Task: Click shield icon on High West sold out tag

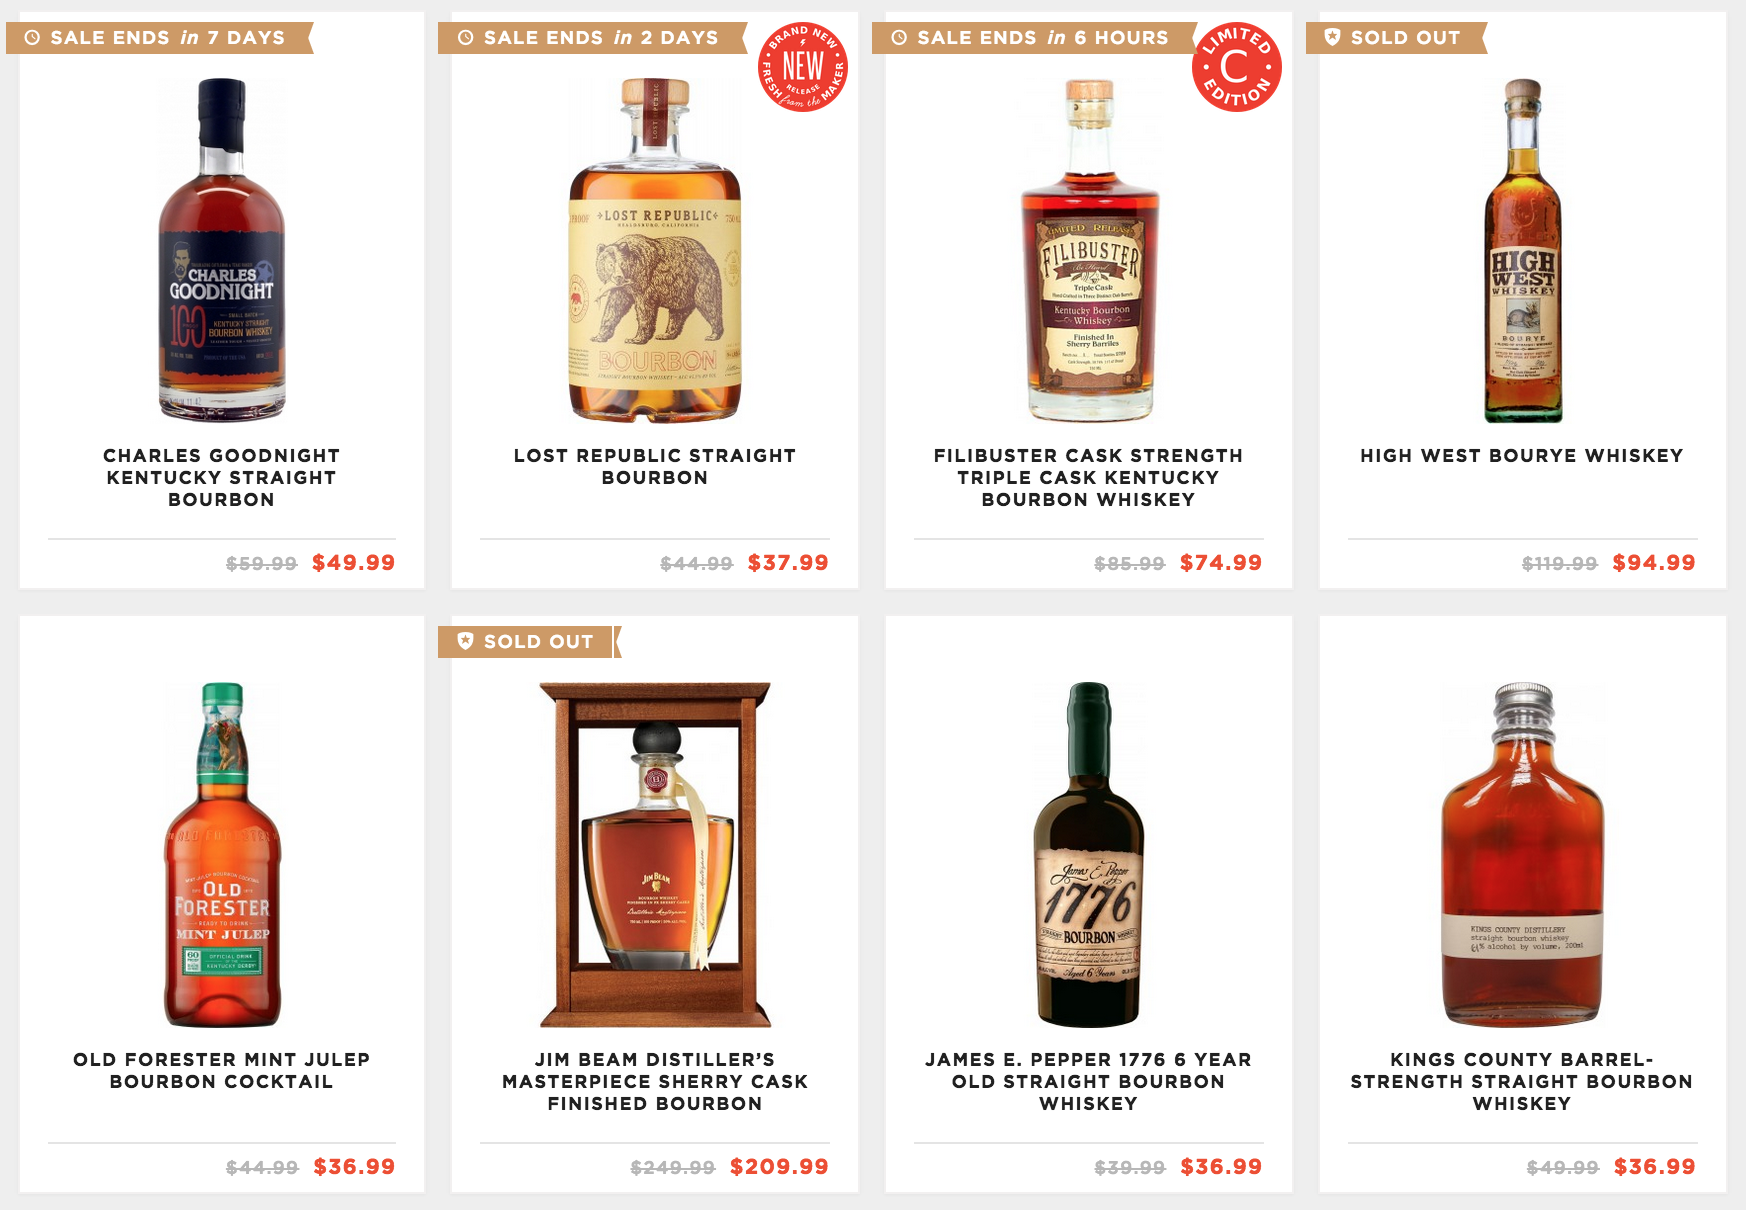Action: (x=1332, y=37)
